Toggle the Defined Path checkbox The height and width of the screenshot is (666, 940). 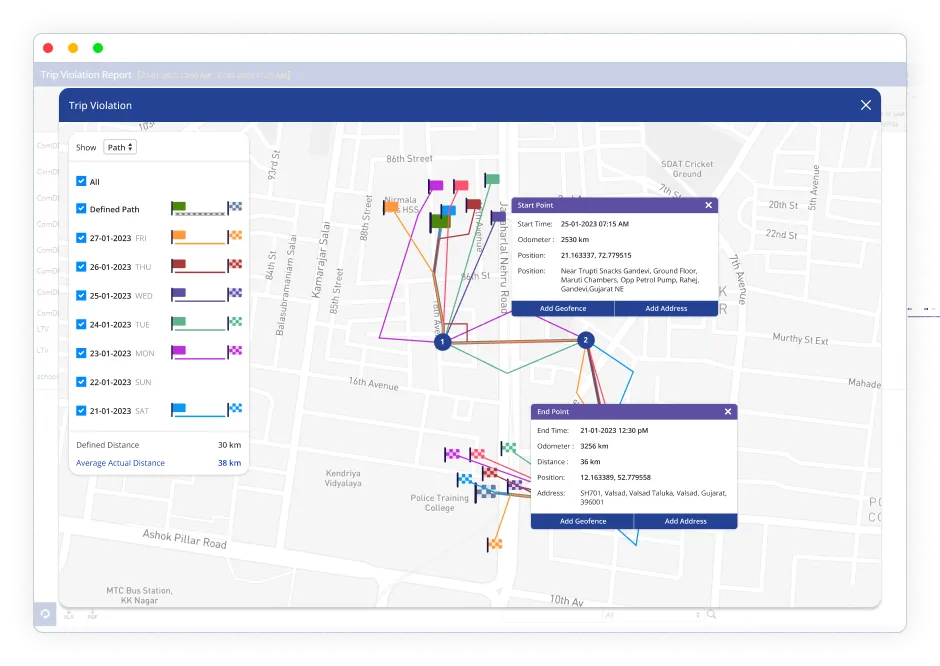(81, 209)
